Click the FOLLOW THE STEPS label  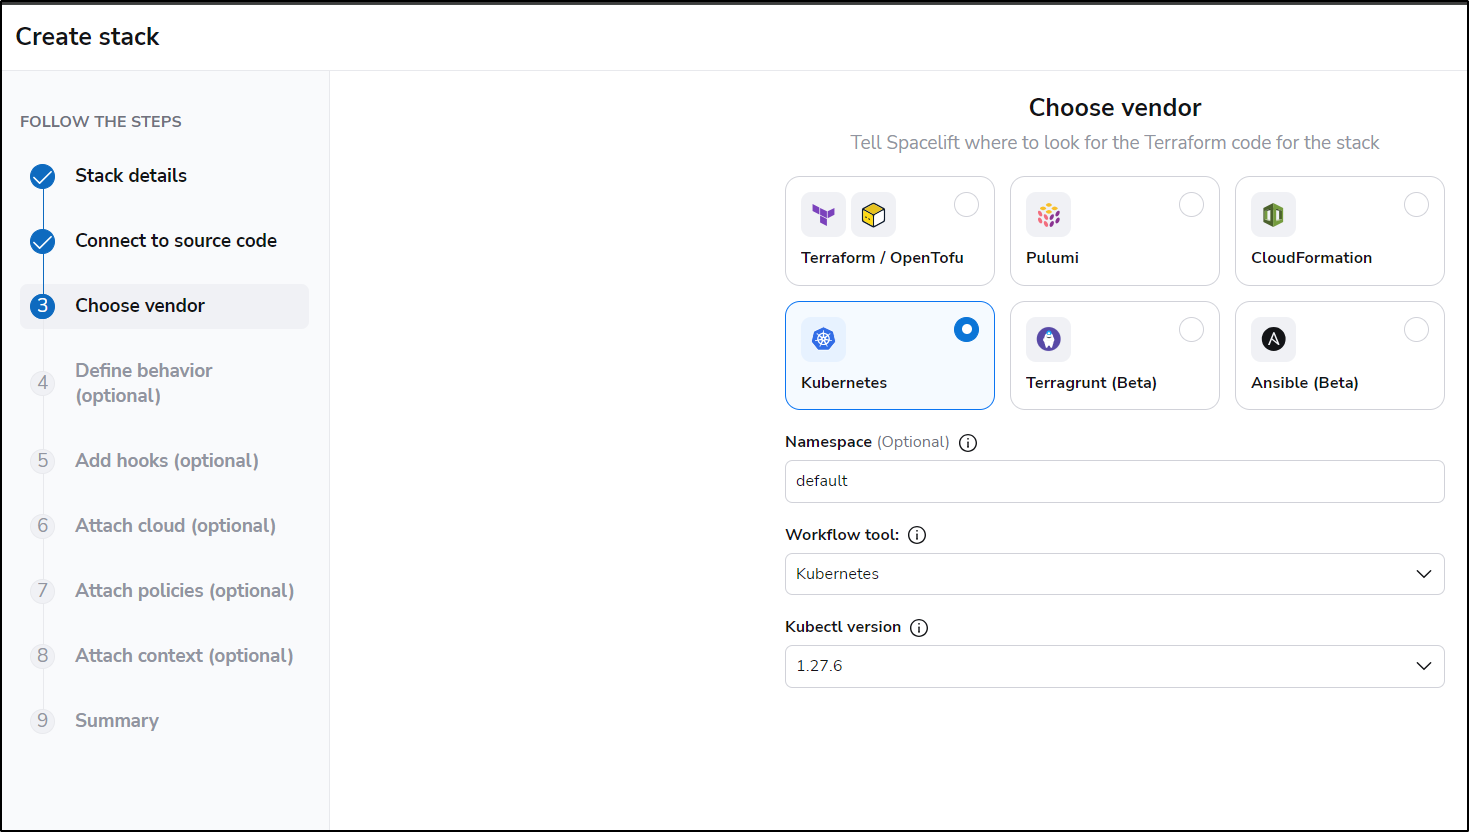click(x=101, y=122)
